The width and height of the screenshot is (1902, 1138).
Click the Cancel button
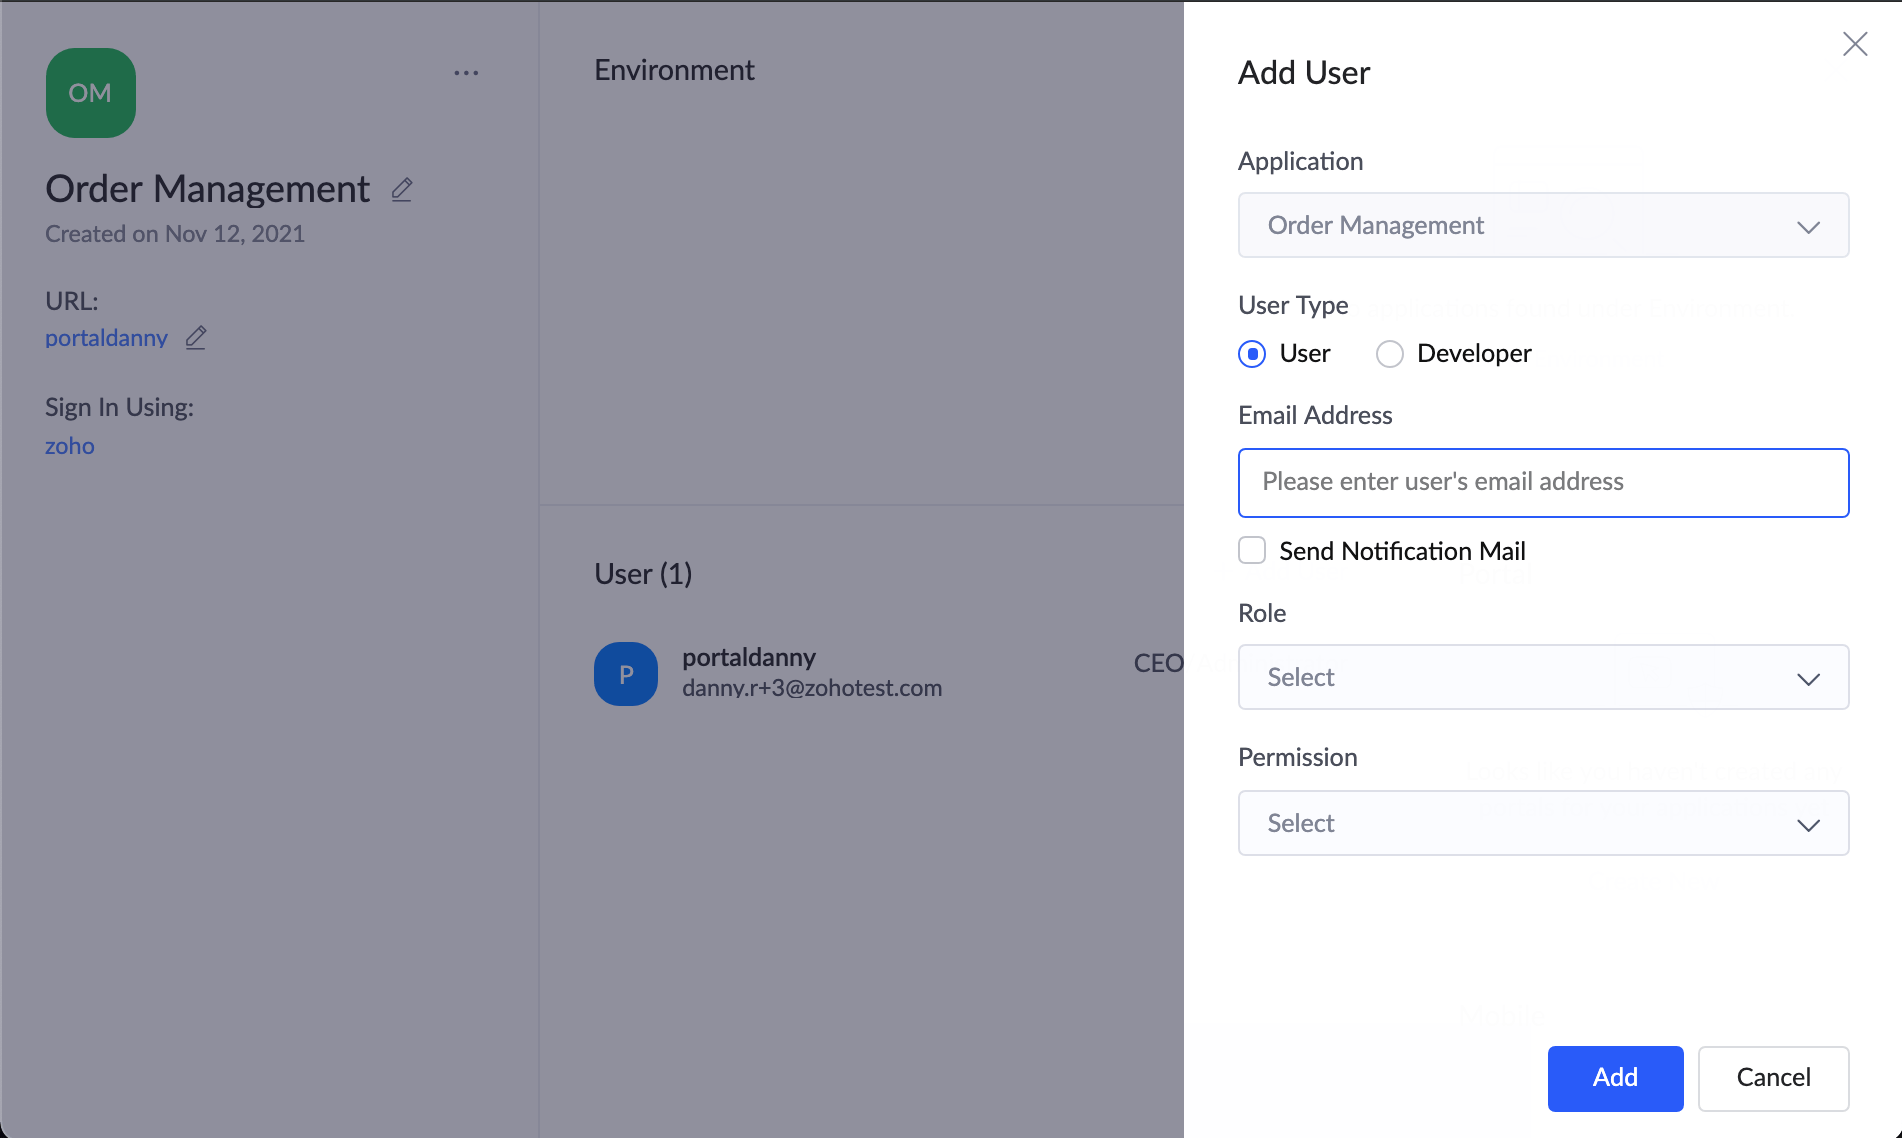click(1774, 1078)
